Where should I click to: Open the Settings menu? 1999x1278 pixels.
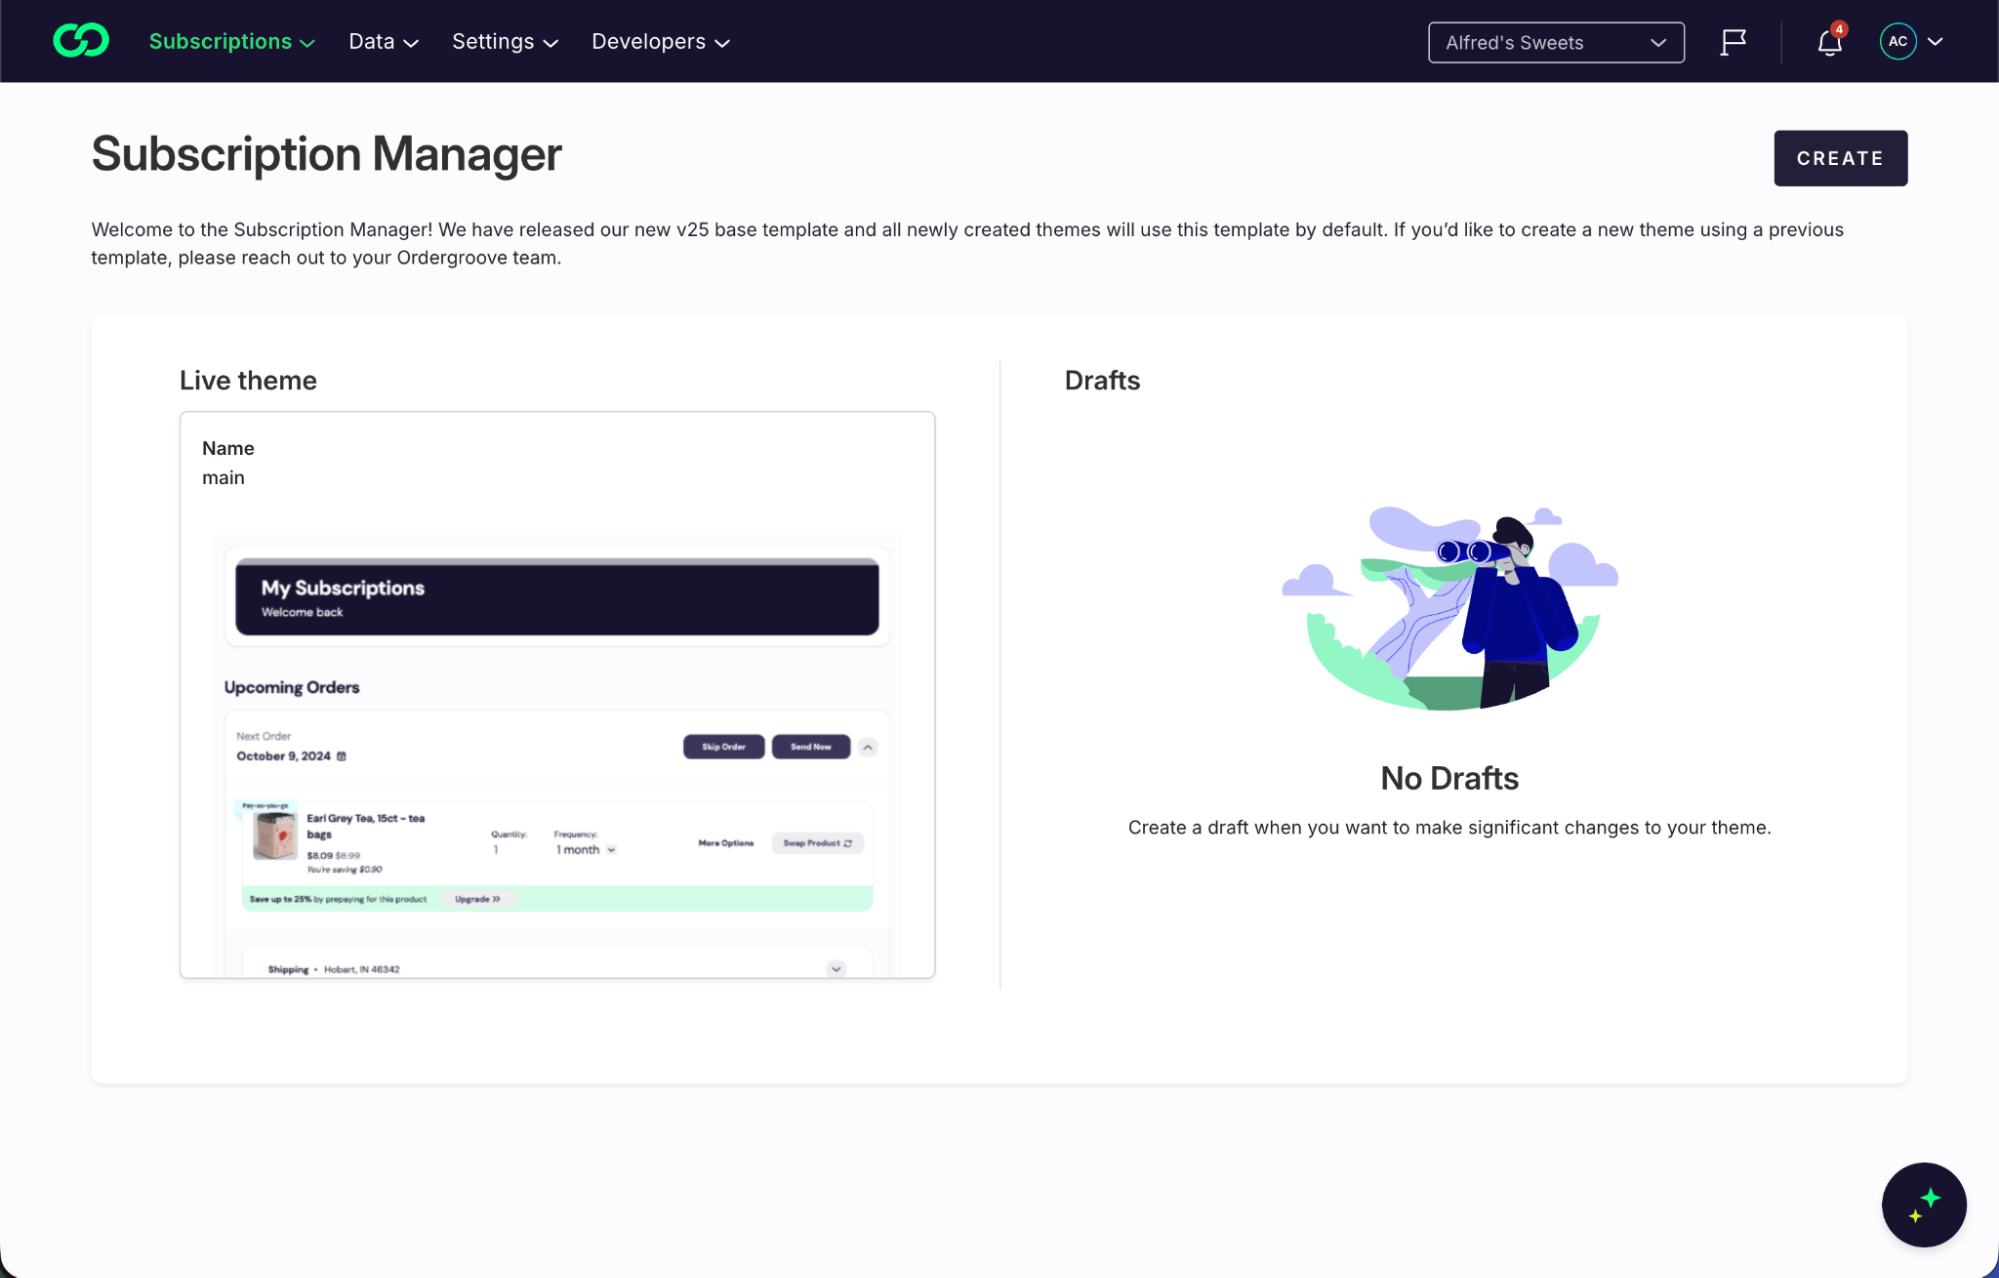(504, 41)
